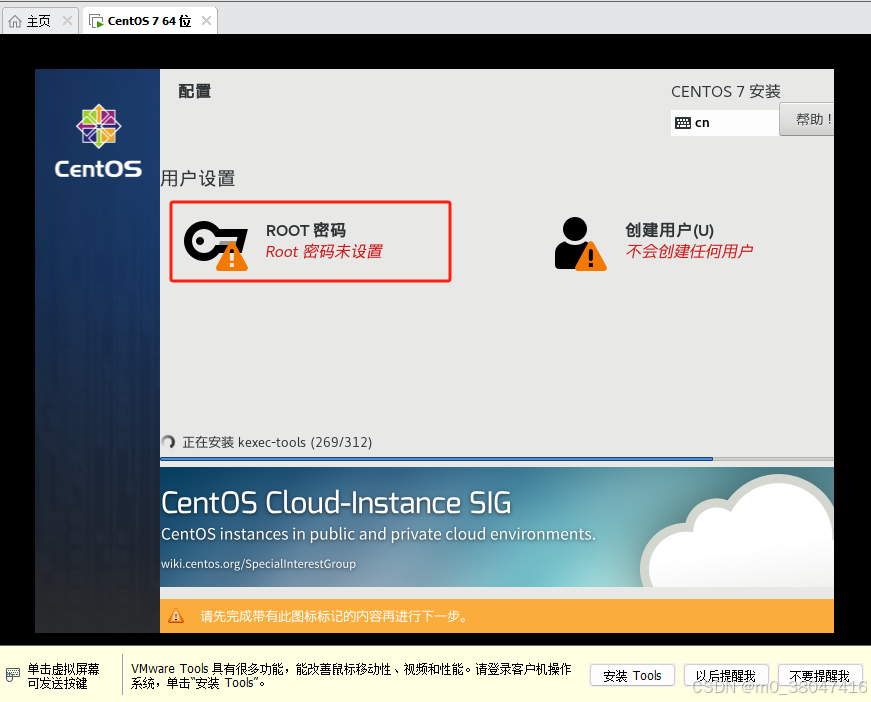Click the 用户设置 section heading
This screenshot has width=871, height=702.
click(x=198, y=179)
